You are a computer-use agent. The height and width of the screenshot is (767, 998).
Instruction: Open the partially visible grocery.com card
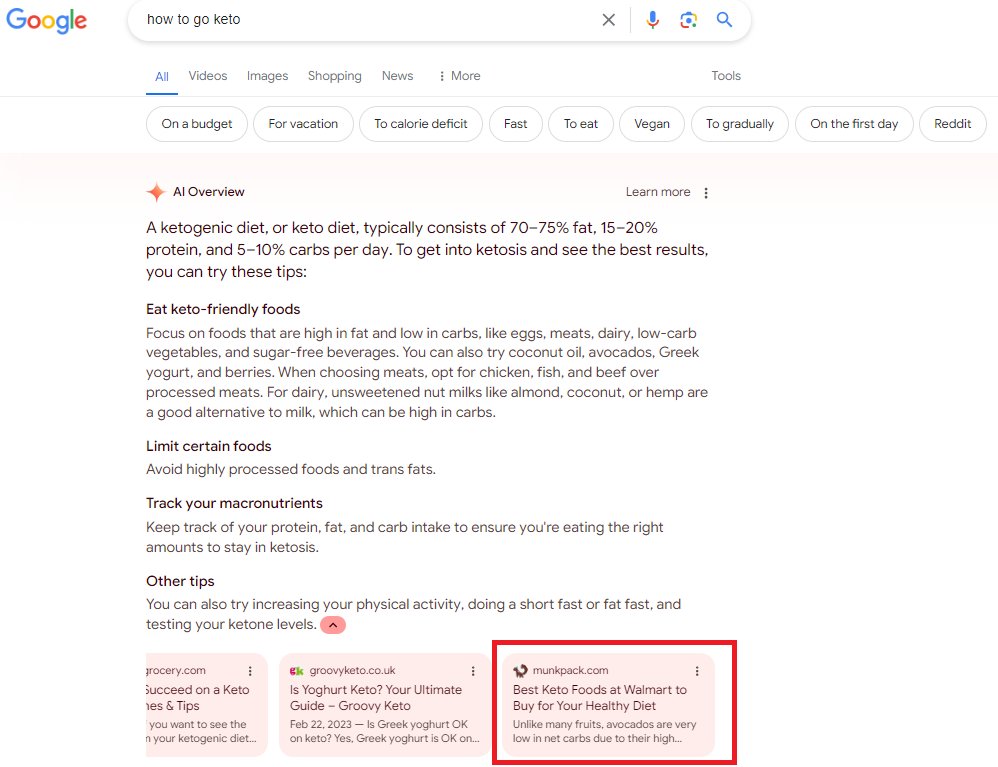click(207, 705)
